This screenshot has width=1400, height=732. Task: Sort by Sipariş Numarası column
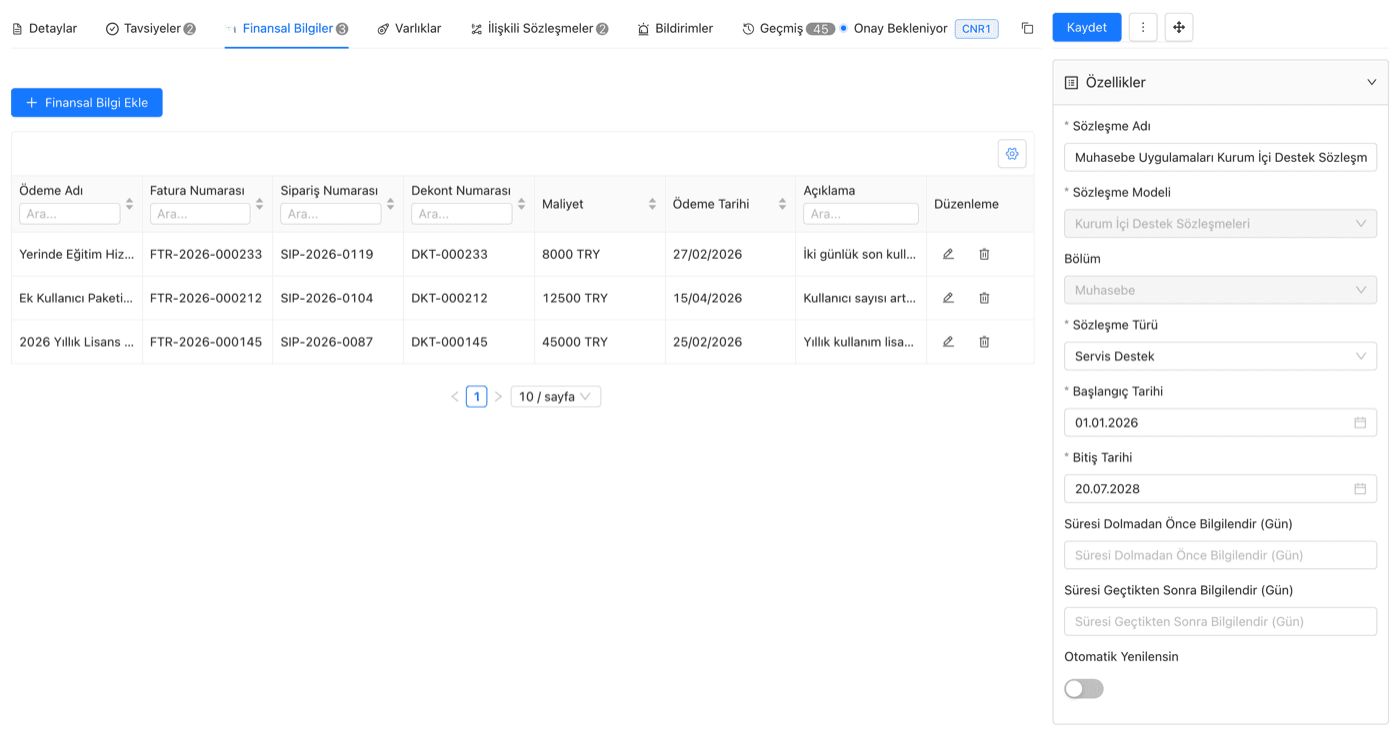click(x=390, y=204)
